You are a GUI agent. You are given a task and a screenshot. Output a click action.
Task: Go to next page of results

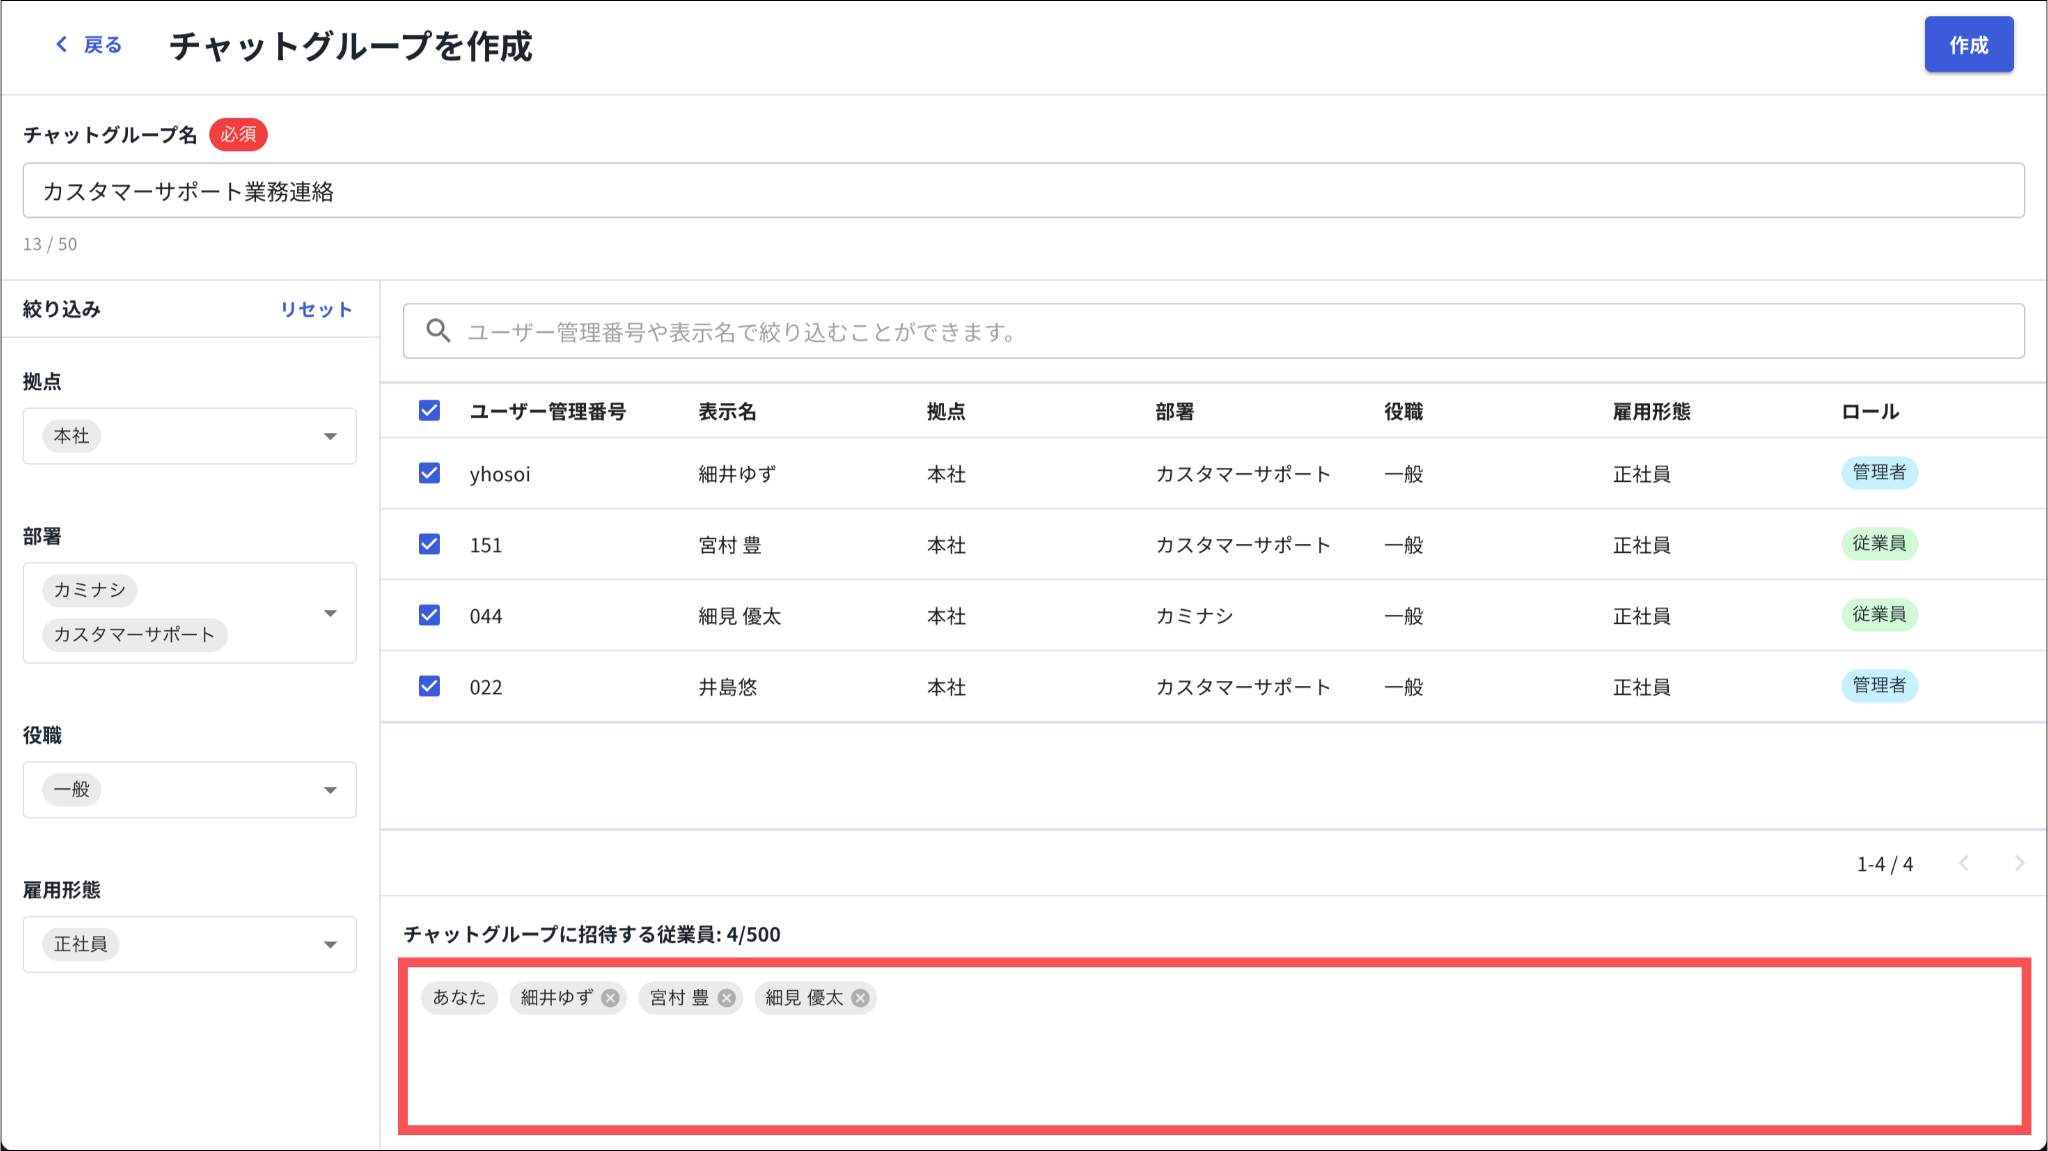coord(2019,863)
